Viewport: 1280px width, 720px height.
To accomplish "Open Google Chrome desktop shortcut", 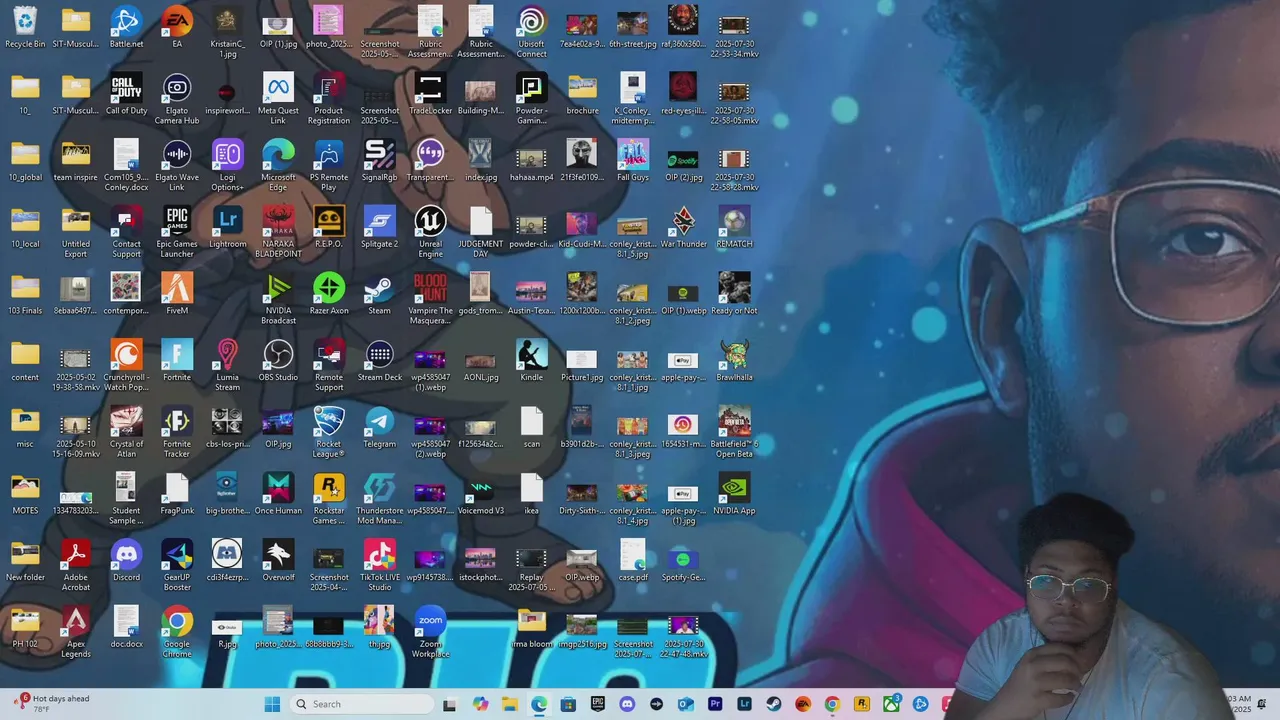I will tap(177, 631).
